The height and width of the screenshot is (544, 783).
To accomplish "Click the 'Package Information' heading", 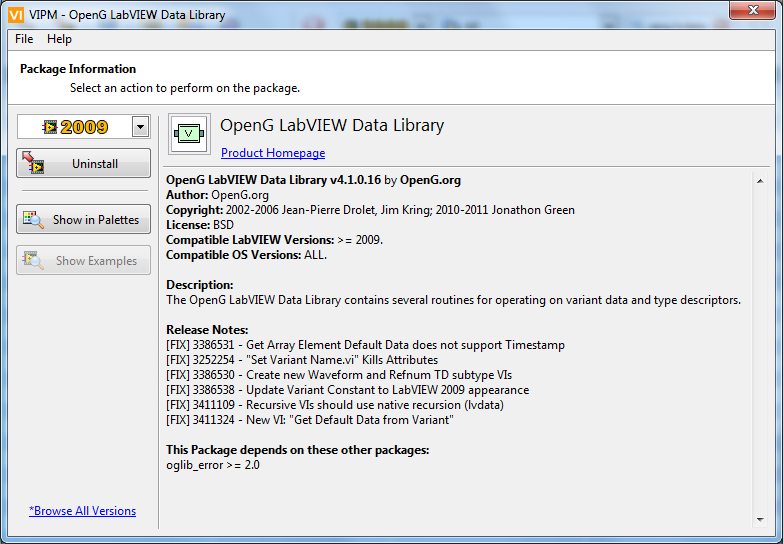I will click(x=78, y=68).
